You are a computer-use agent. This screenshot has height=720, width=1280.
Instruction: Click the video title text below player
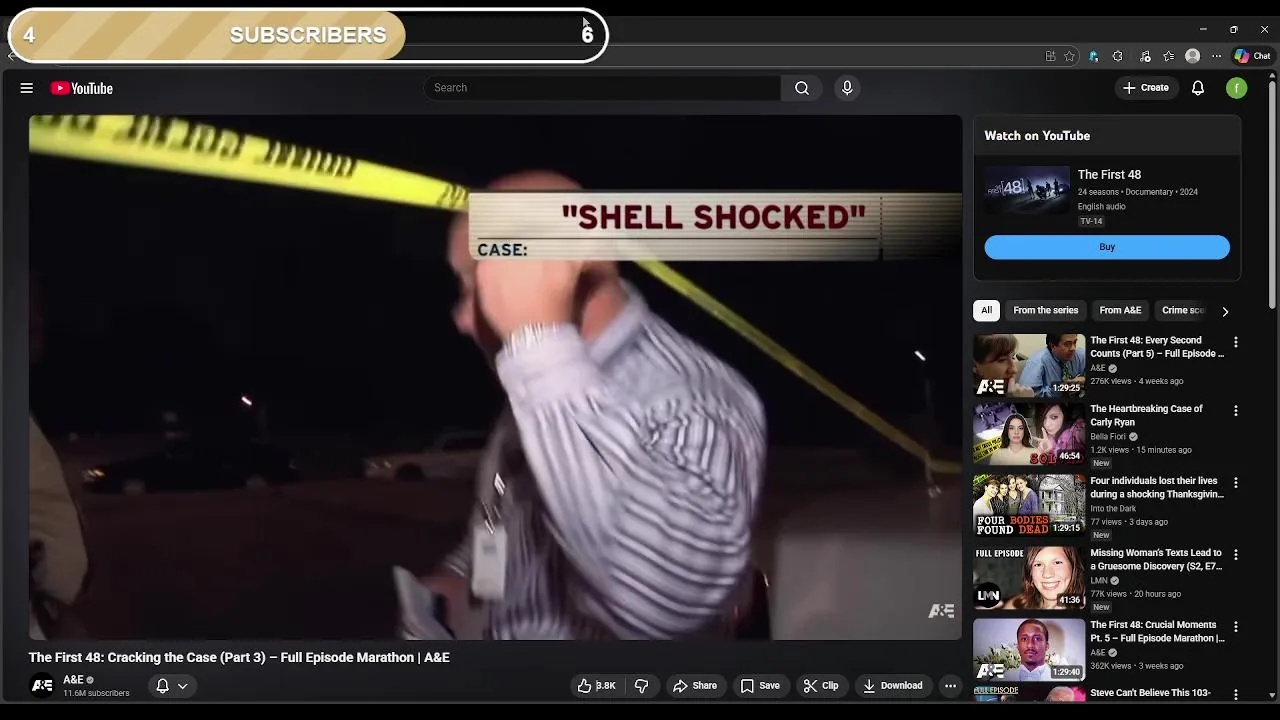[239, 657]
